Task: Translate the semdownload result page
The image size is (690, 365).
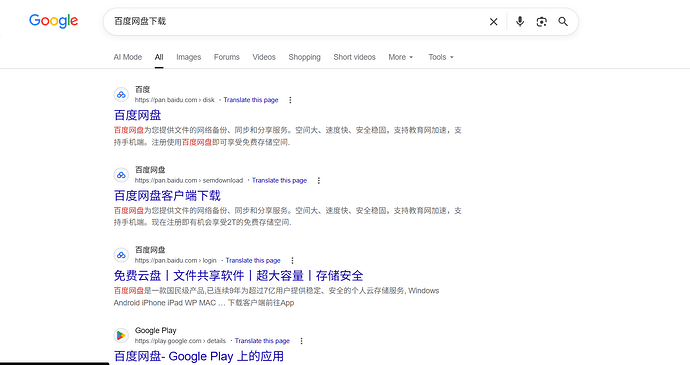Action: click(279, 181)
